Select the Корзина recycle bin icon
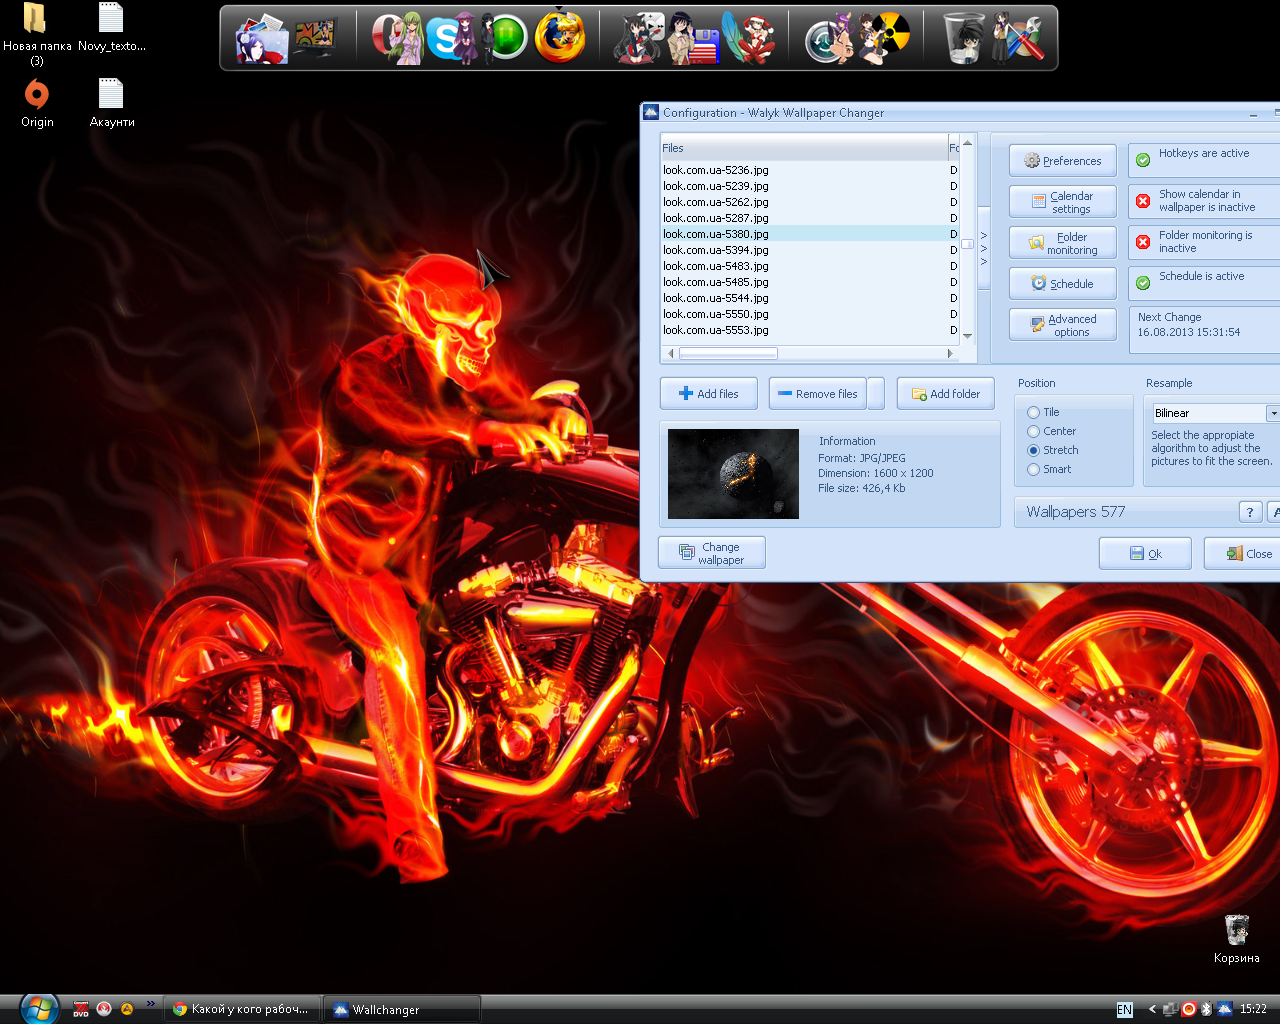The image size is (1280, 1024). [x=1237, y=938]
